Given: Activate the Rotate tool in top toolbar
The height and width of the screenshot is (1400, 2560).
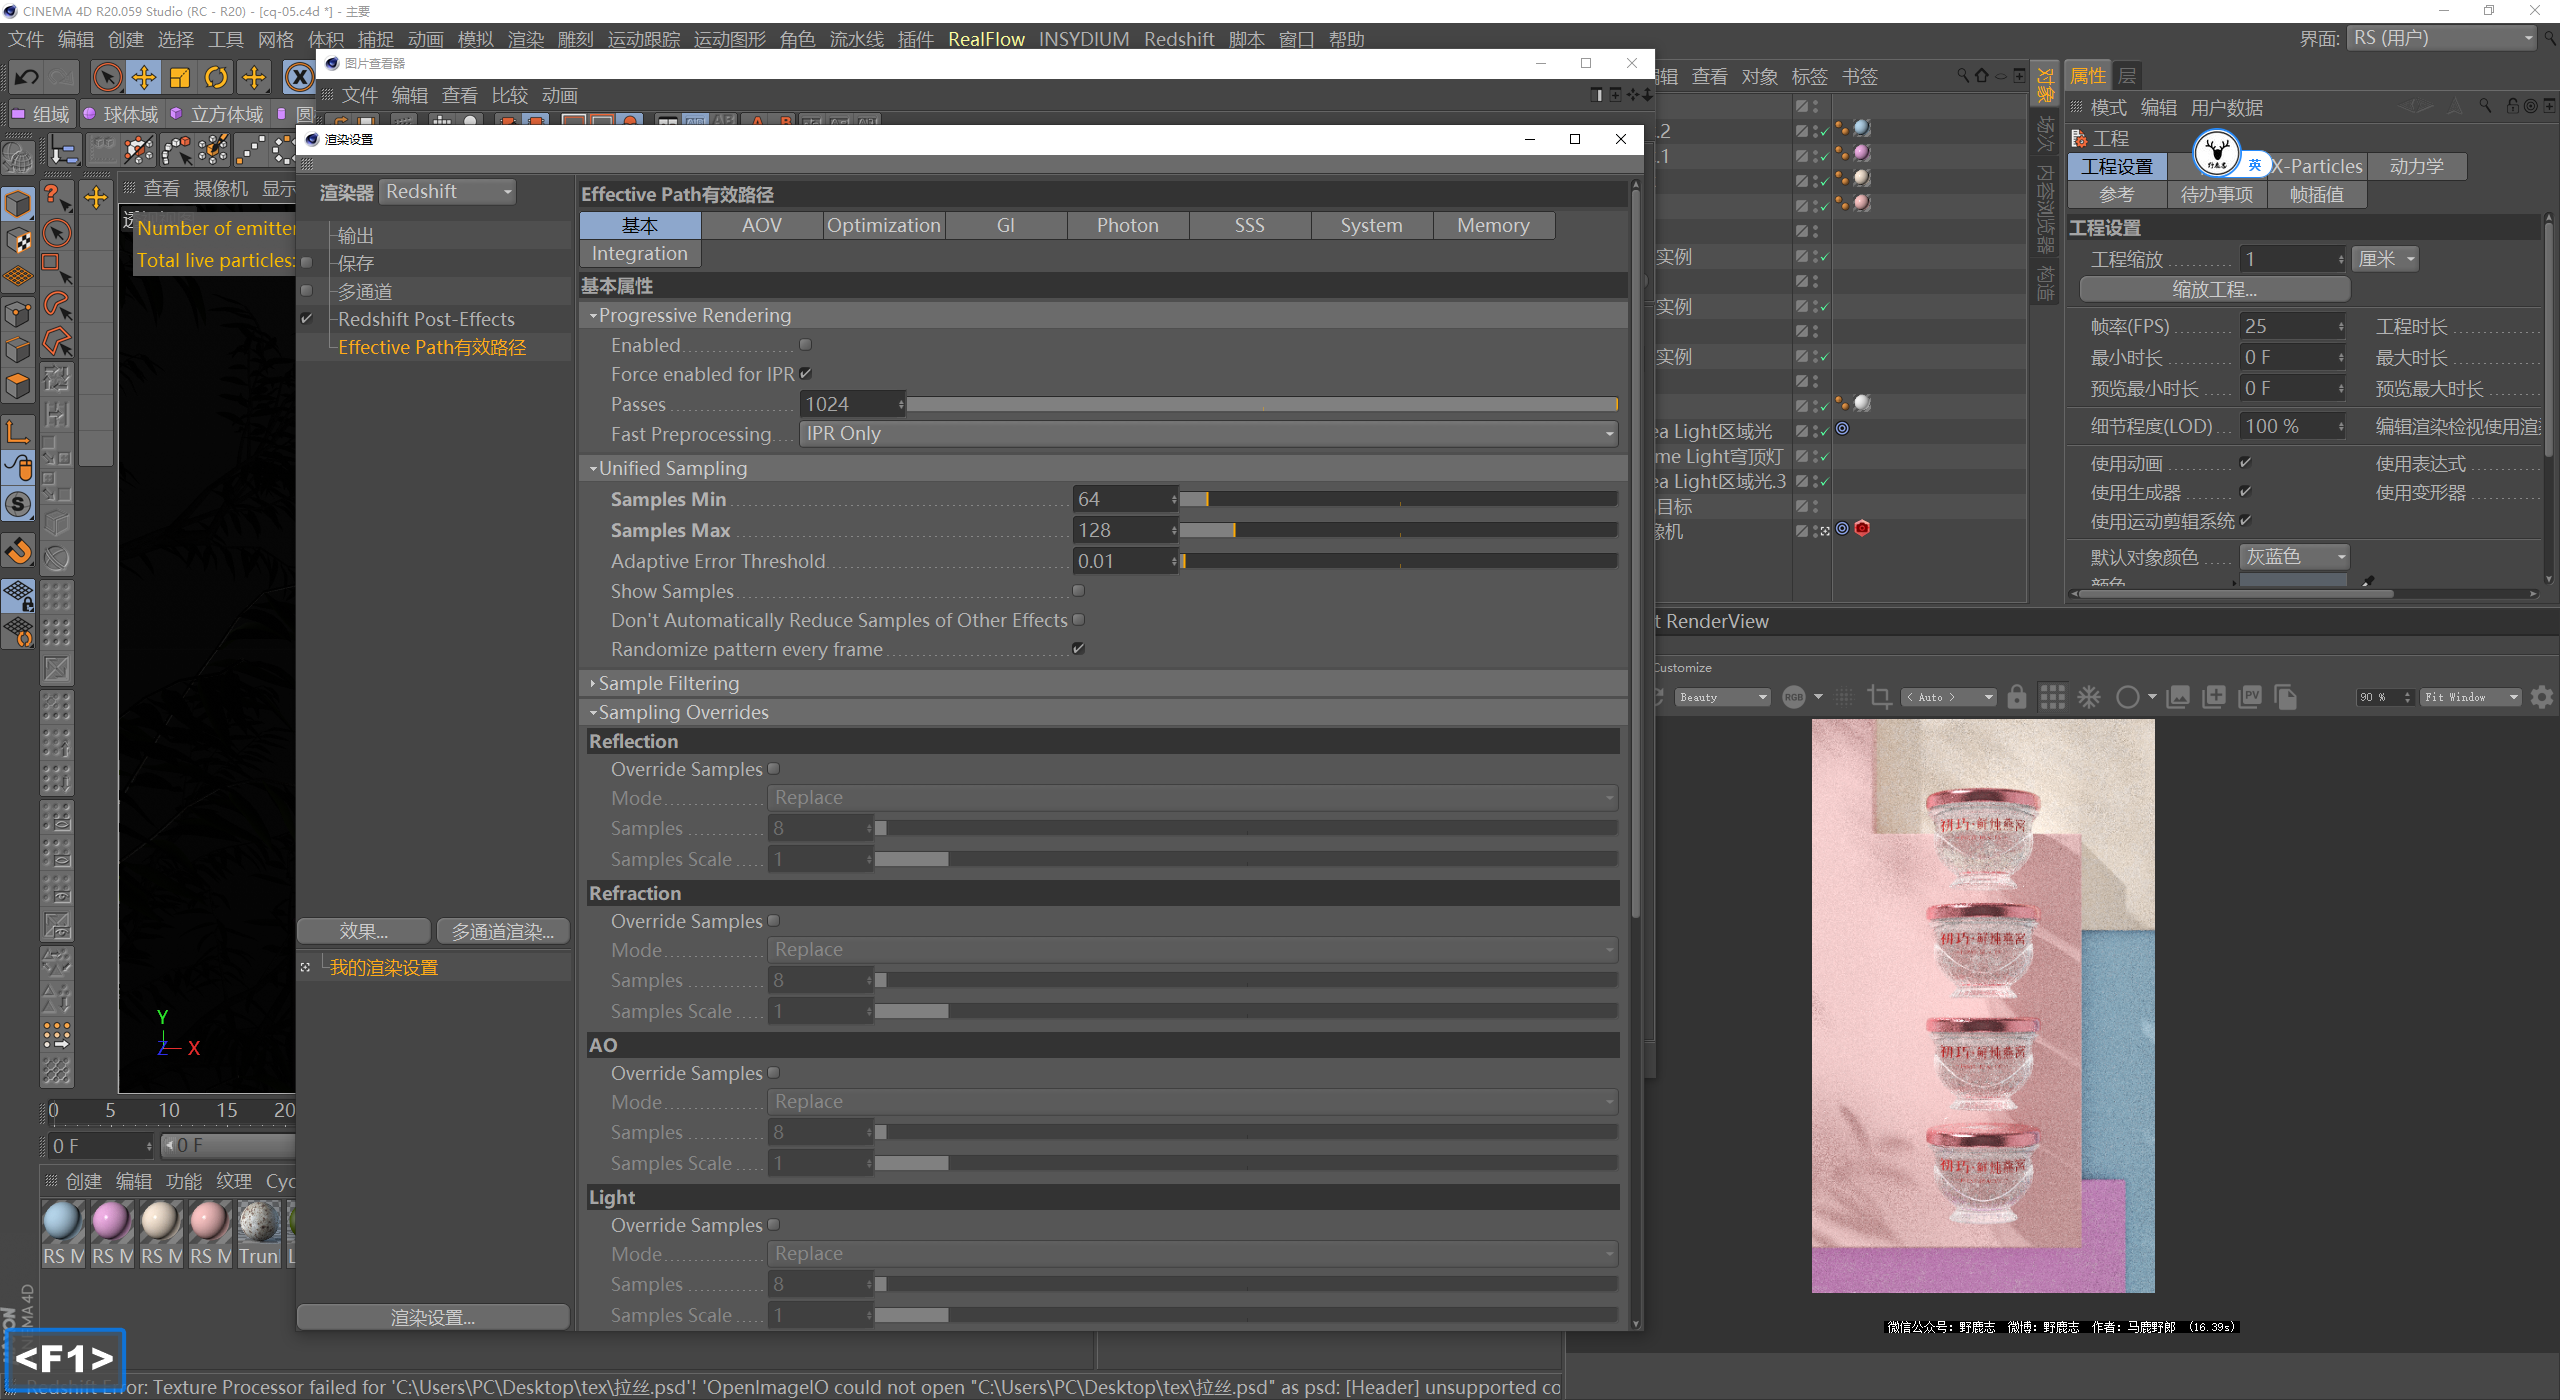Looking at the screenshot, I should click(216, 77).
